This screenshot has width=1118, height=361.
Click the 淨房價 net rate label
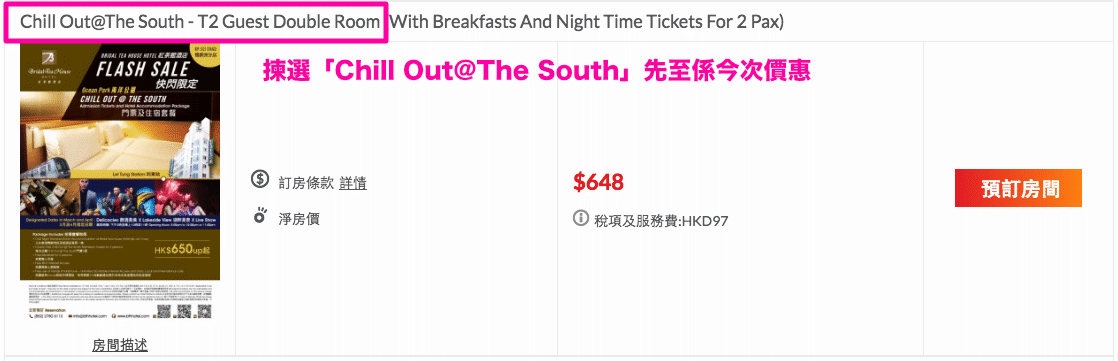(299, 218)
